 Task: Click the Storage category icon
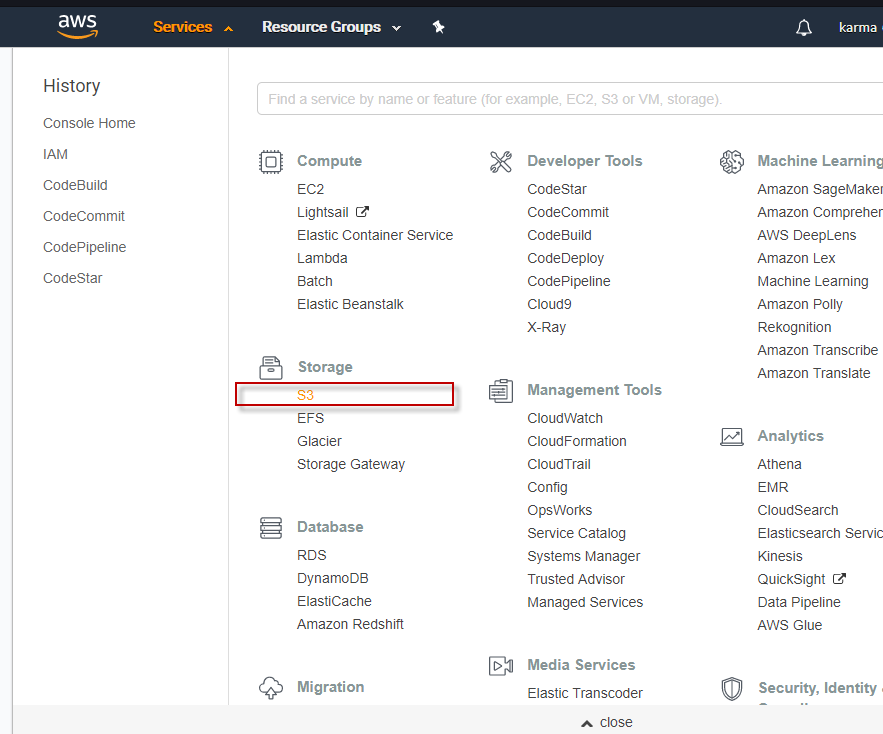270,367
